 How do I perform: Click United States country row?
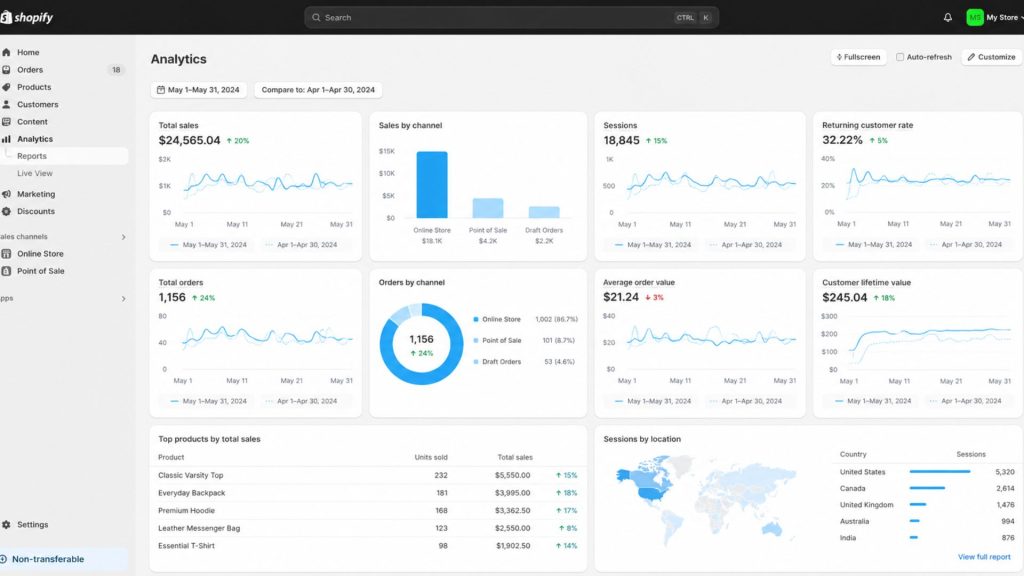927,472
